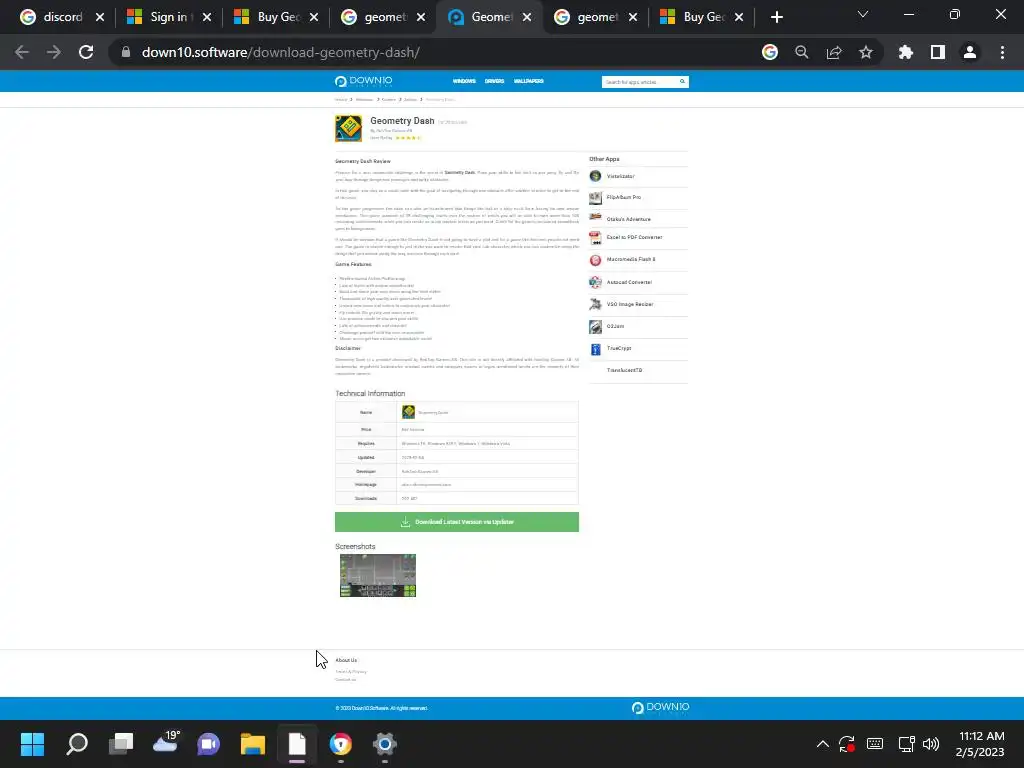Open Otaku's Adventure link
Viewport: 1024px width, 768px height.
tap(628, 219)
